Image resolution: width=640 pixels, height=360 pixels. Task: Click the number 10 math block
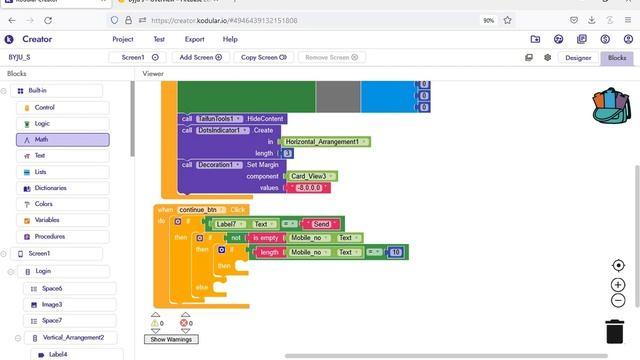(x=396, y=252)
